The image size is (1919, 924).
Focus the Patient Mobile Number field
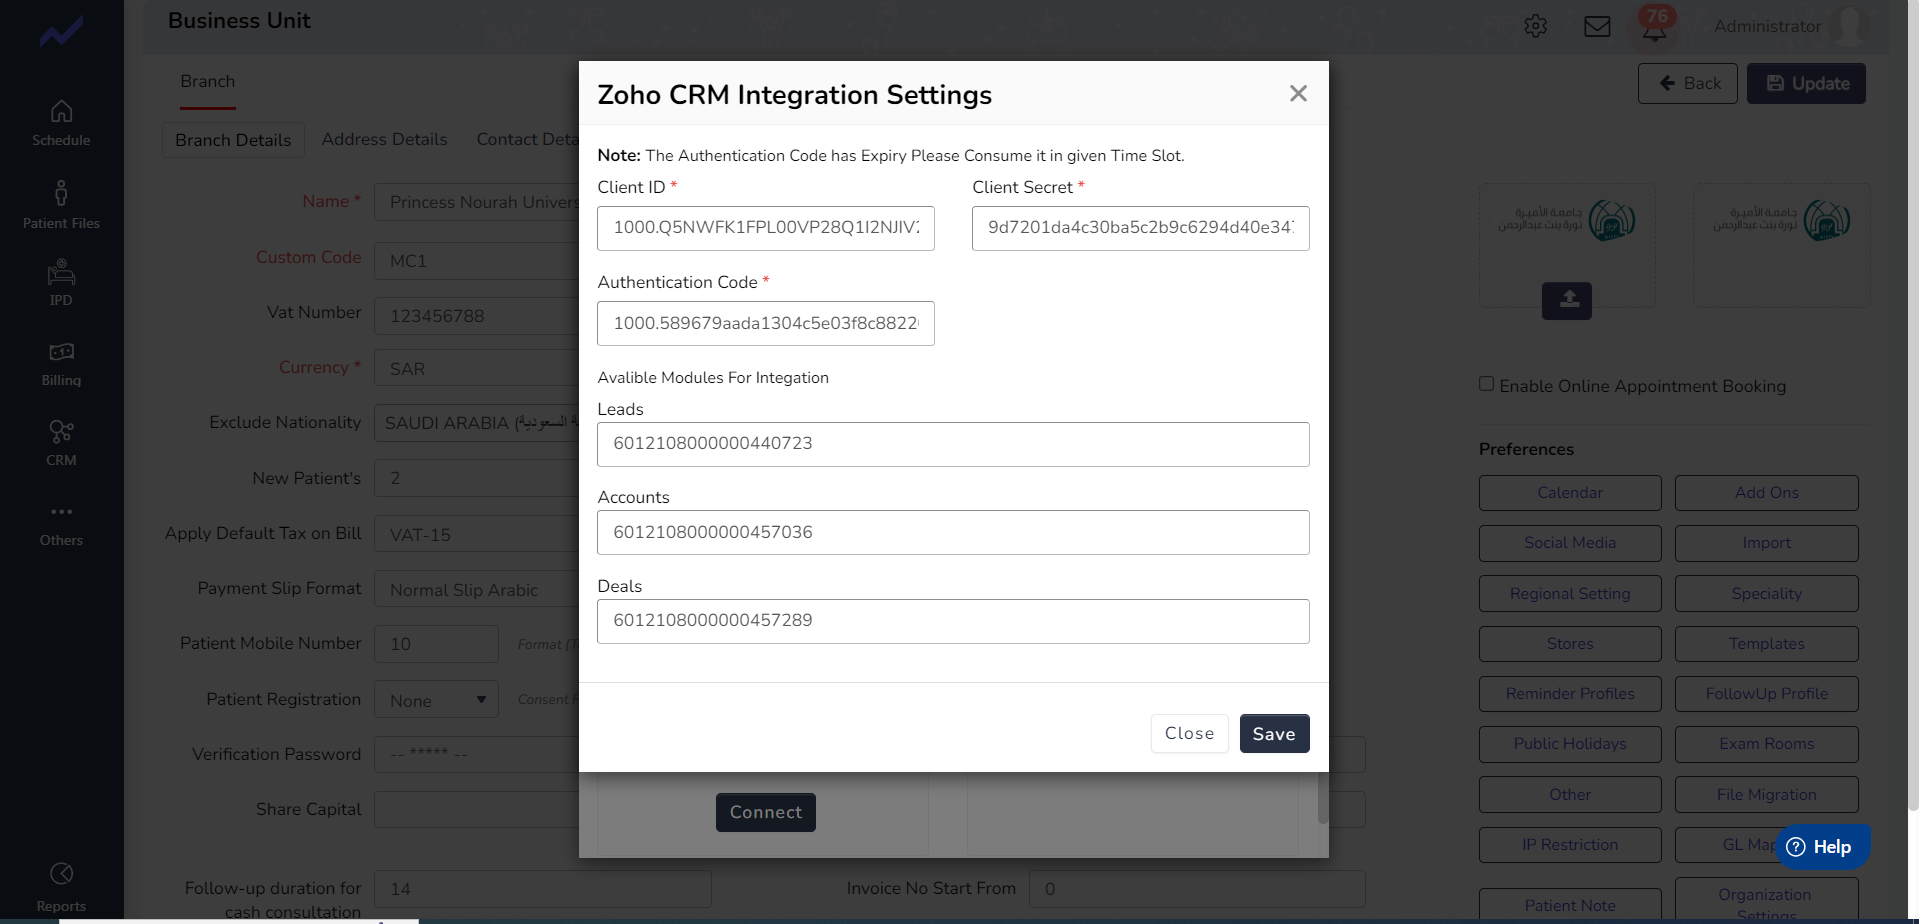click(436, 644)
